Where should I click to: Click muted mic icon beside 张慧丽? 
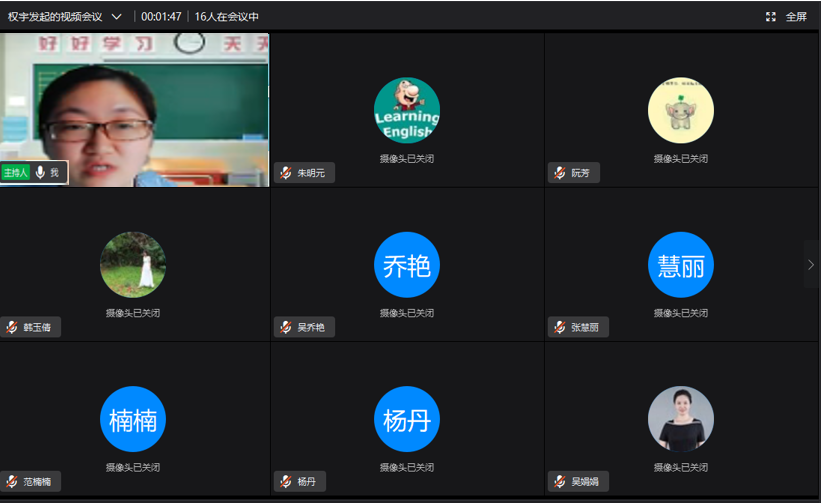(561, 327)
